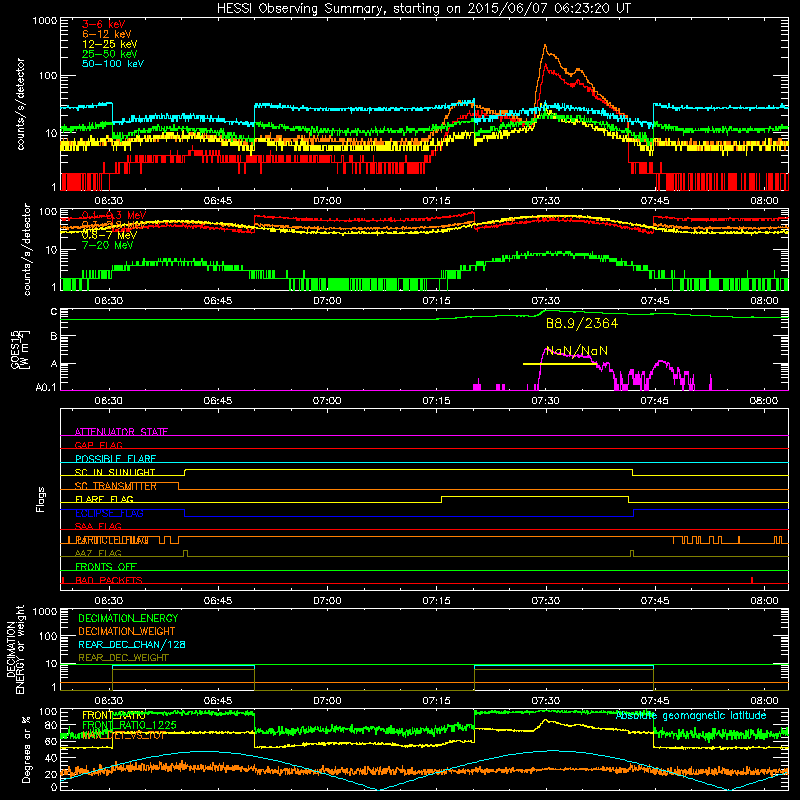Click 07:00 tick label under the top X-ray panel
800x800 pixels.
click(x=327, y=201)
